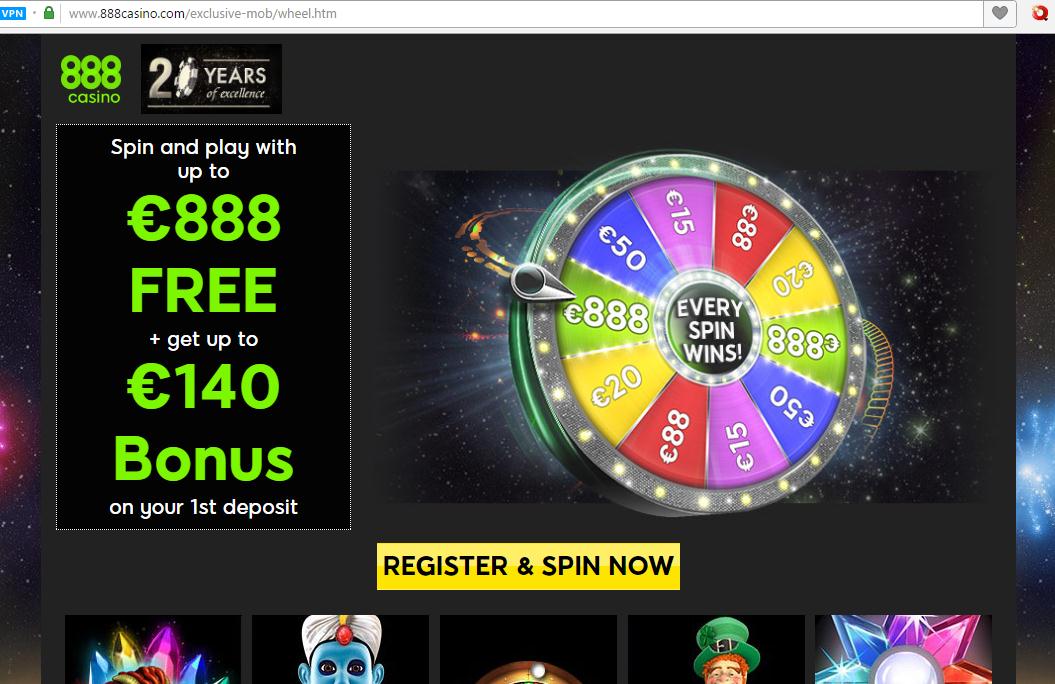Click the red Opera icon at top right
Screen dimensions: 1055x684
pos(1040,13)
